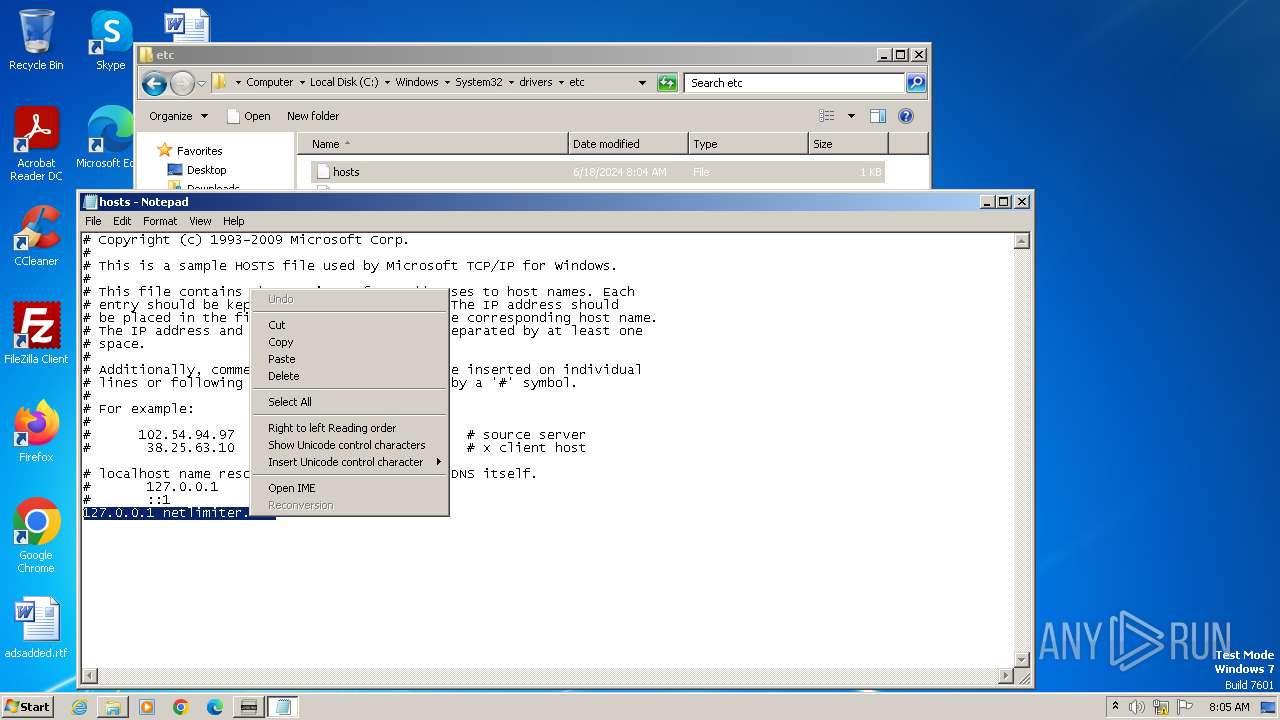
Task: Click the Explorer Back arrow button
Action: [154, 83]
